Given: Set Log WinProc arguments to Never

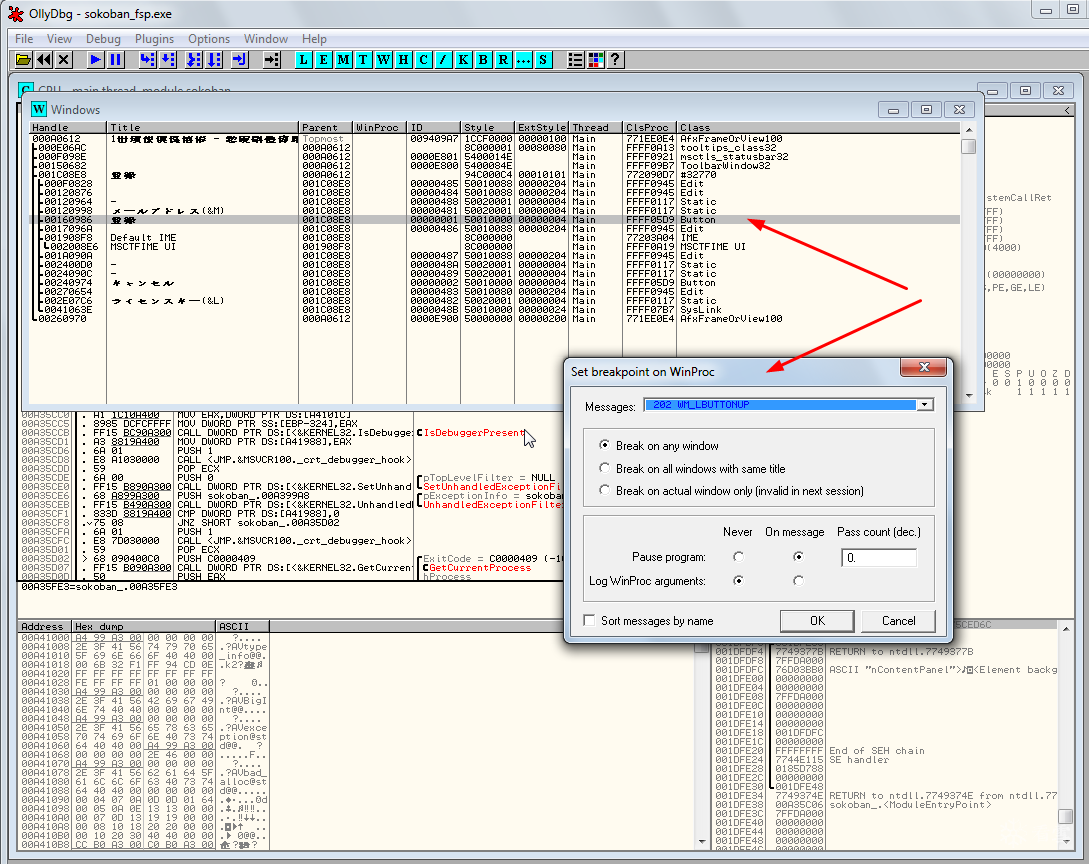Looking at the screenshot, I should pyautogui.click(x=738, y=581).
